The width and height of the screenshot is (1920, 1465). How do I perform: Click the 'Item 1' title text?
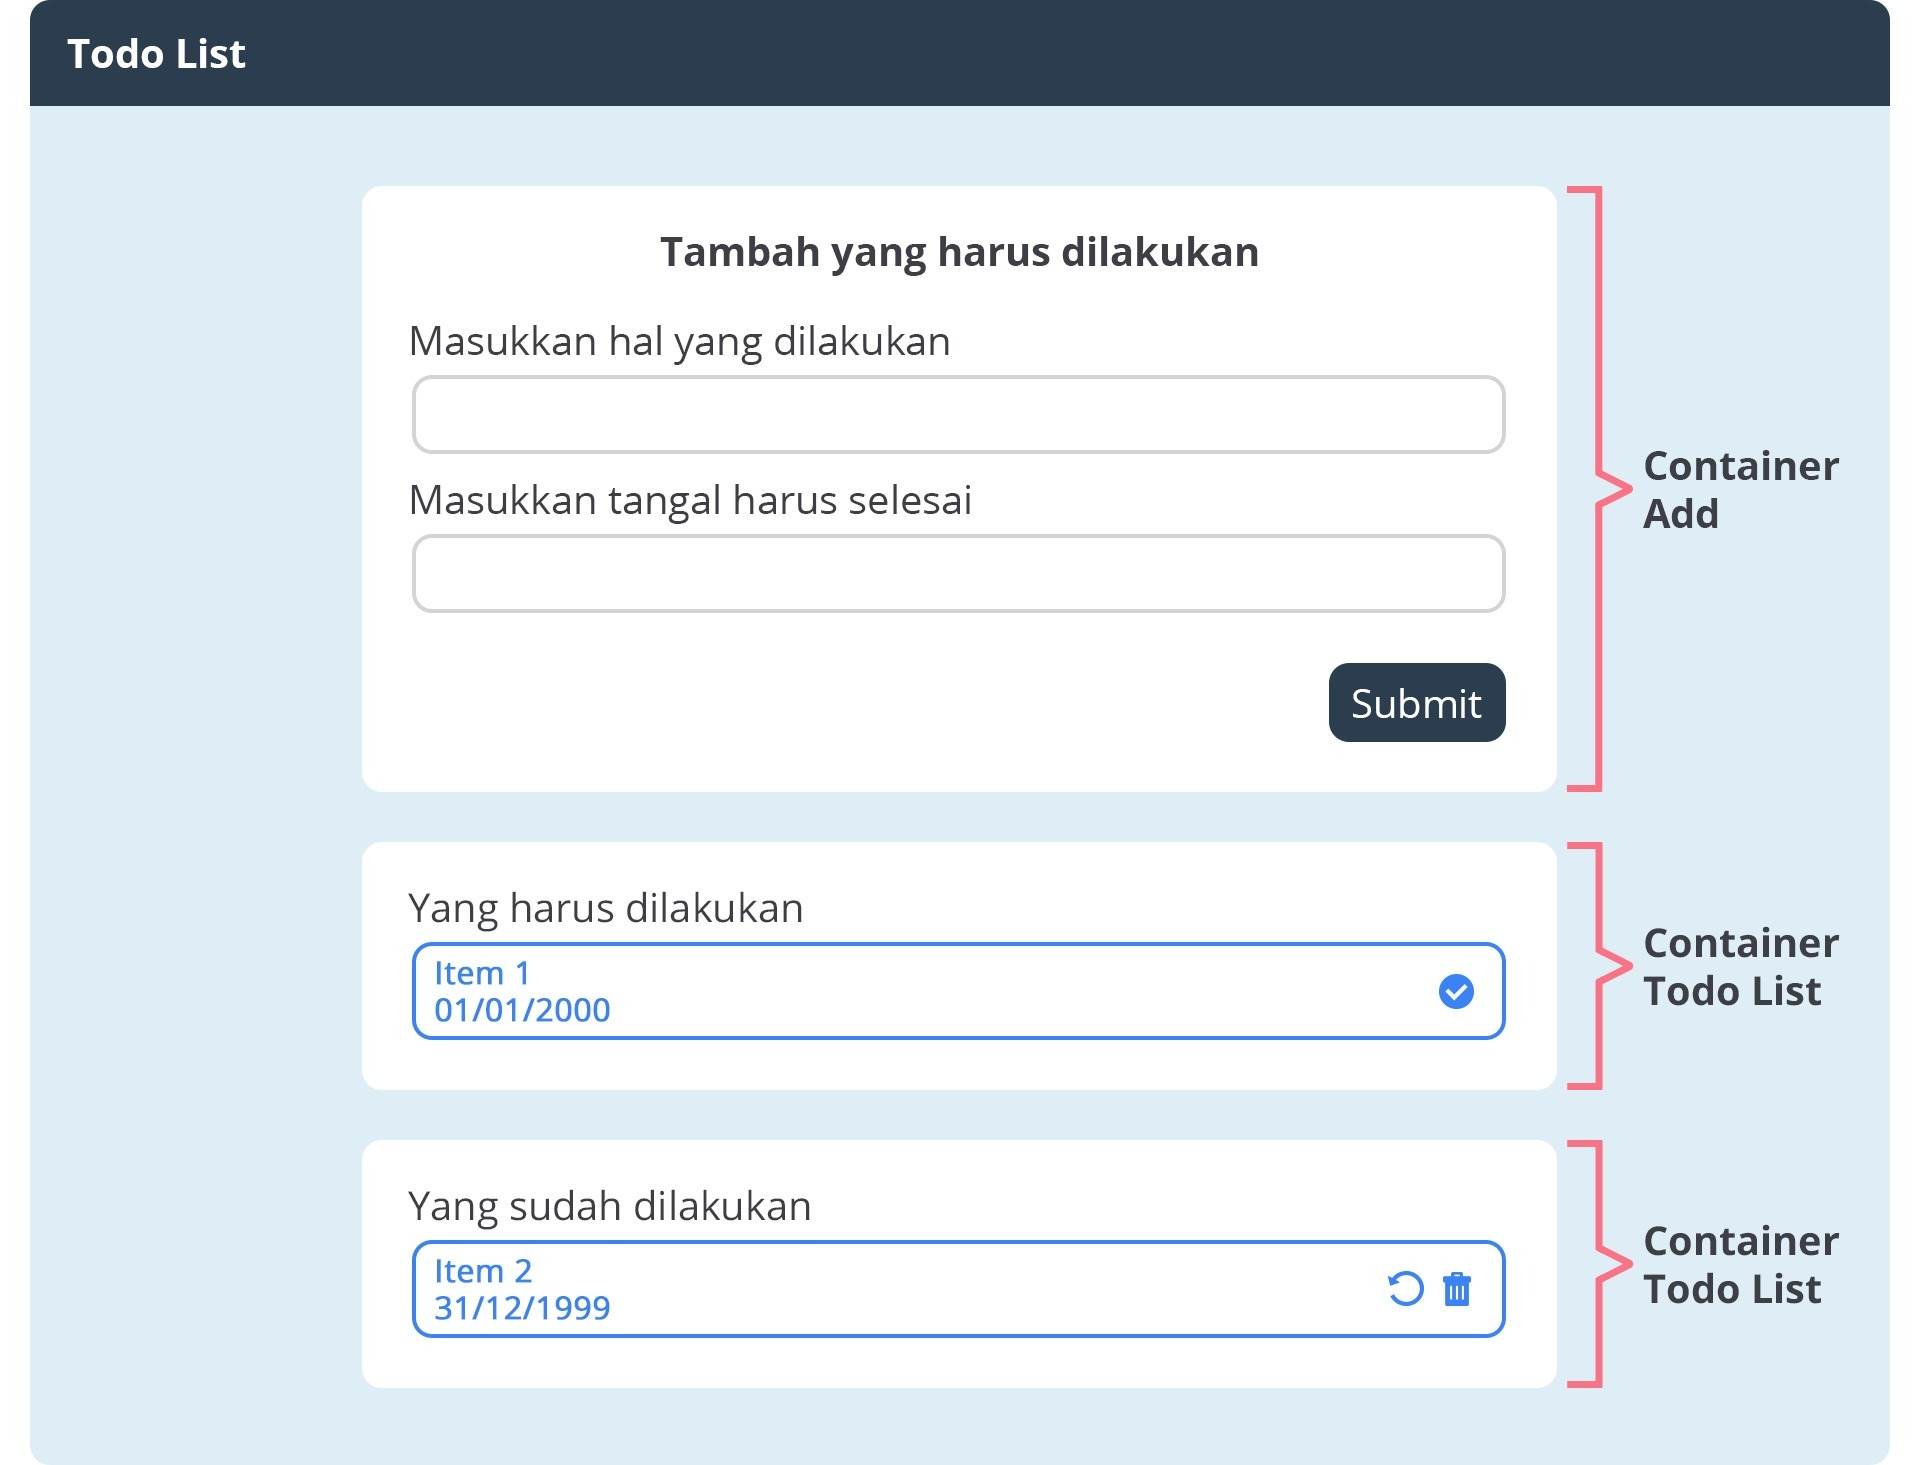point(482,973)
